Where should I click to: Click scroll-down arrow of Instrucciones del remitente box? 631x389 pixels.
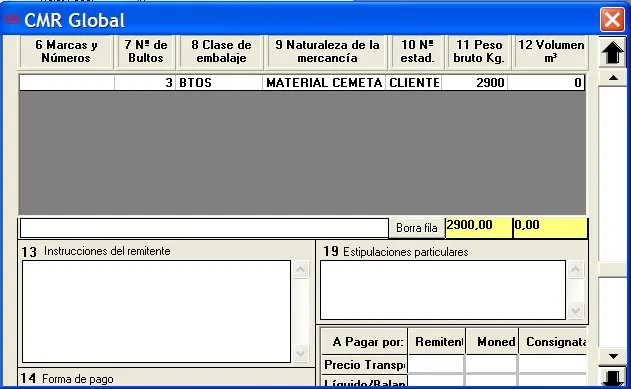point(301,353)
